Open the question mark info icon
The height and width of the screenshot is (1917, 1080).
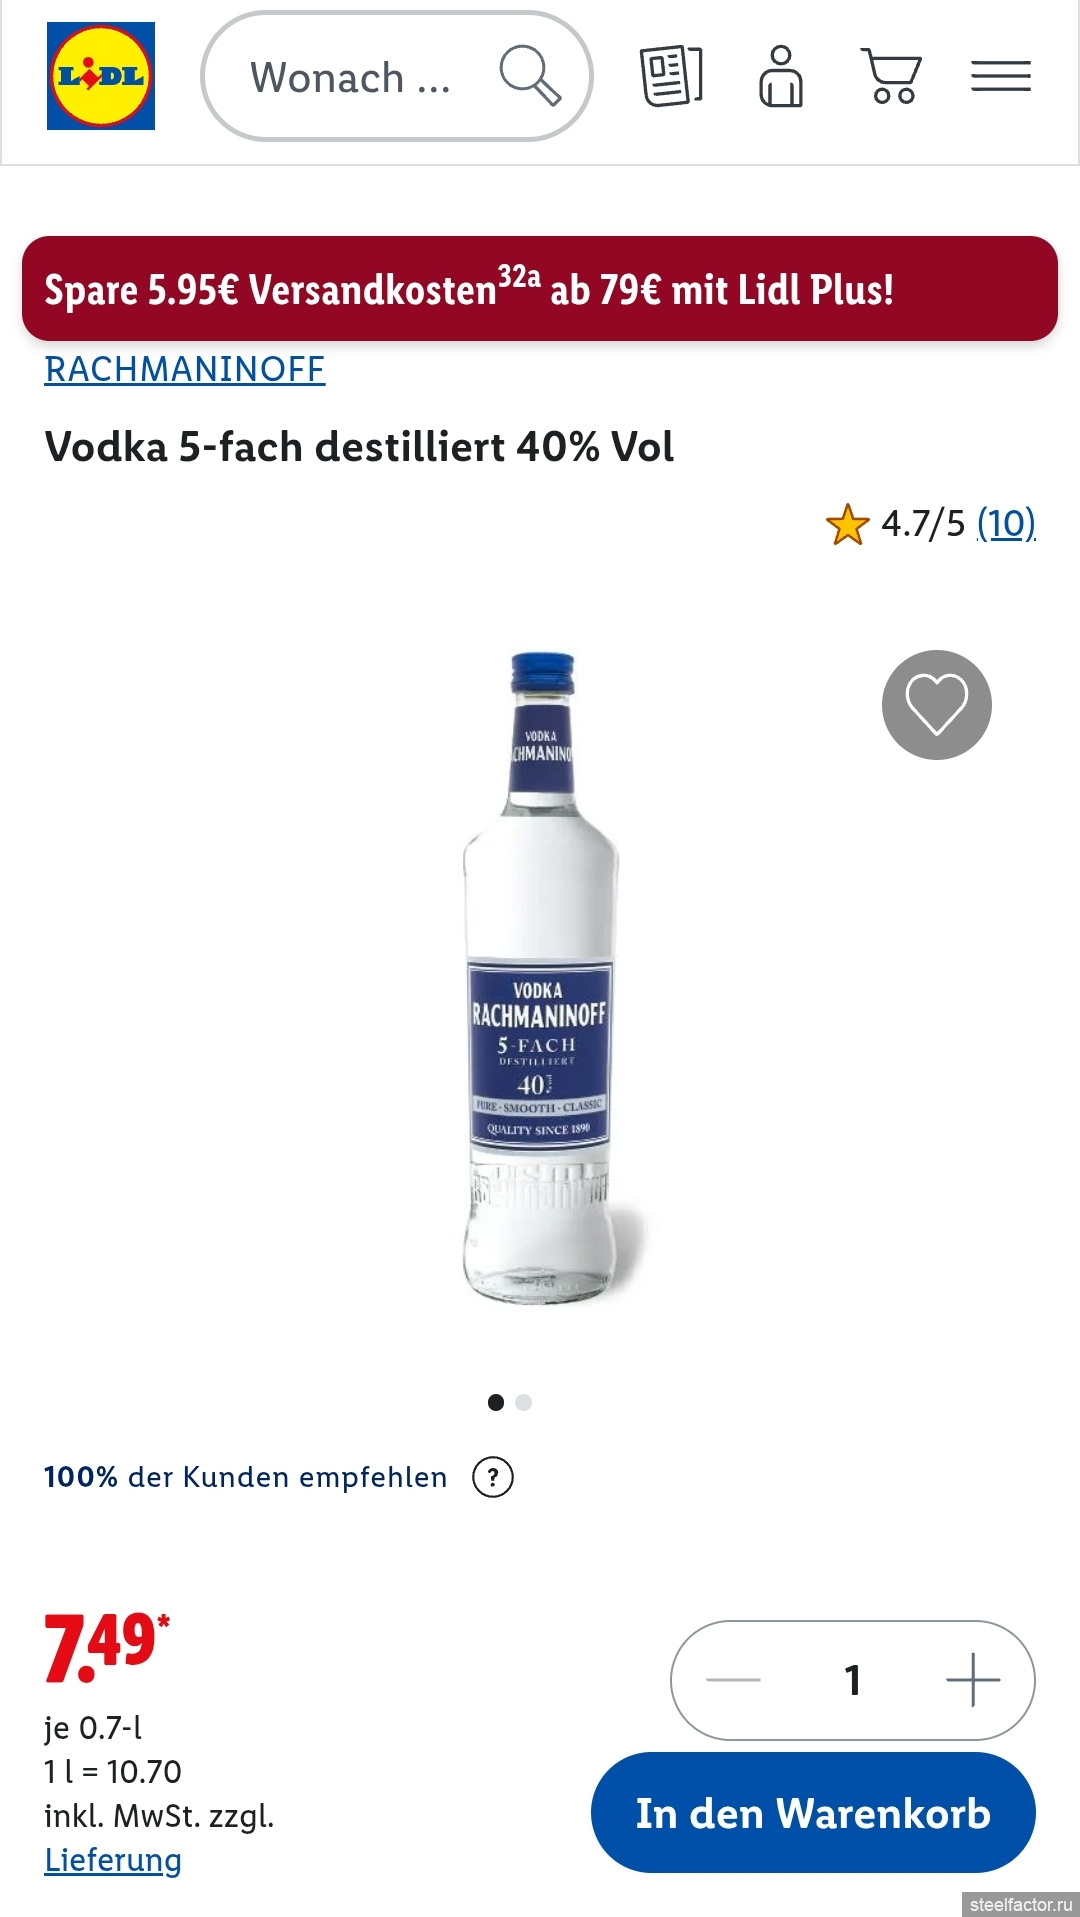493,1477
